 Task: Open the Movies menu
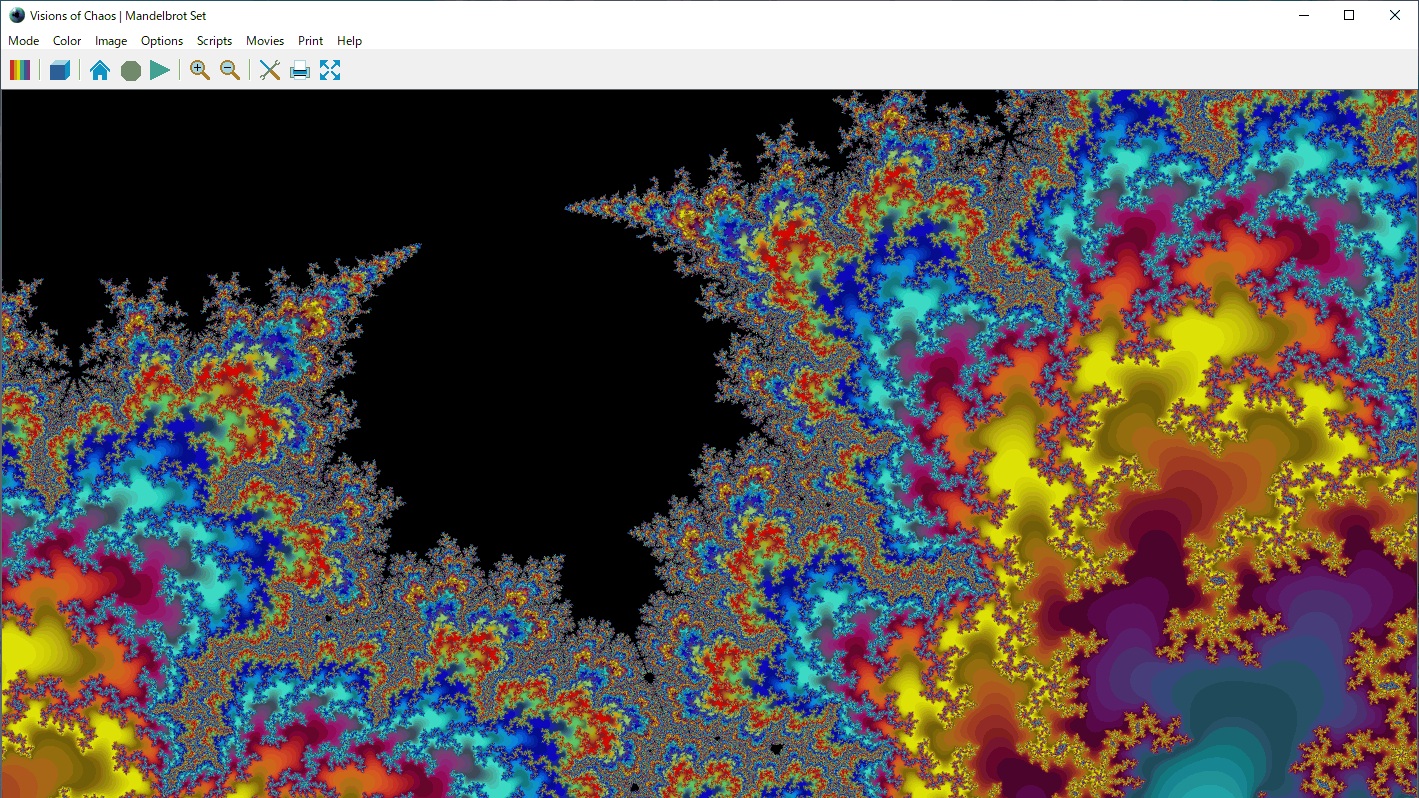265,41
